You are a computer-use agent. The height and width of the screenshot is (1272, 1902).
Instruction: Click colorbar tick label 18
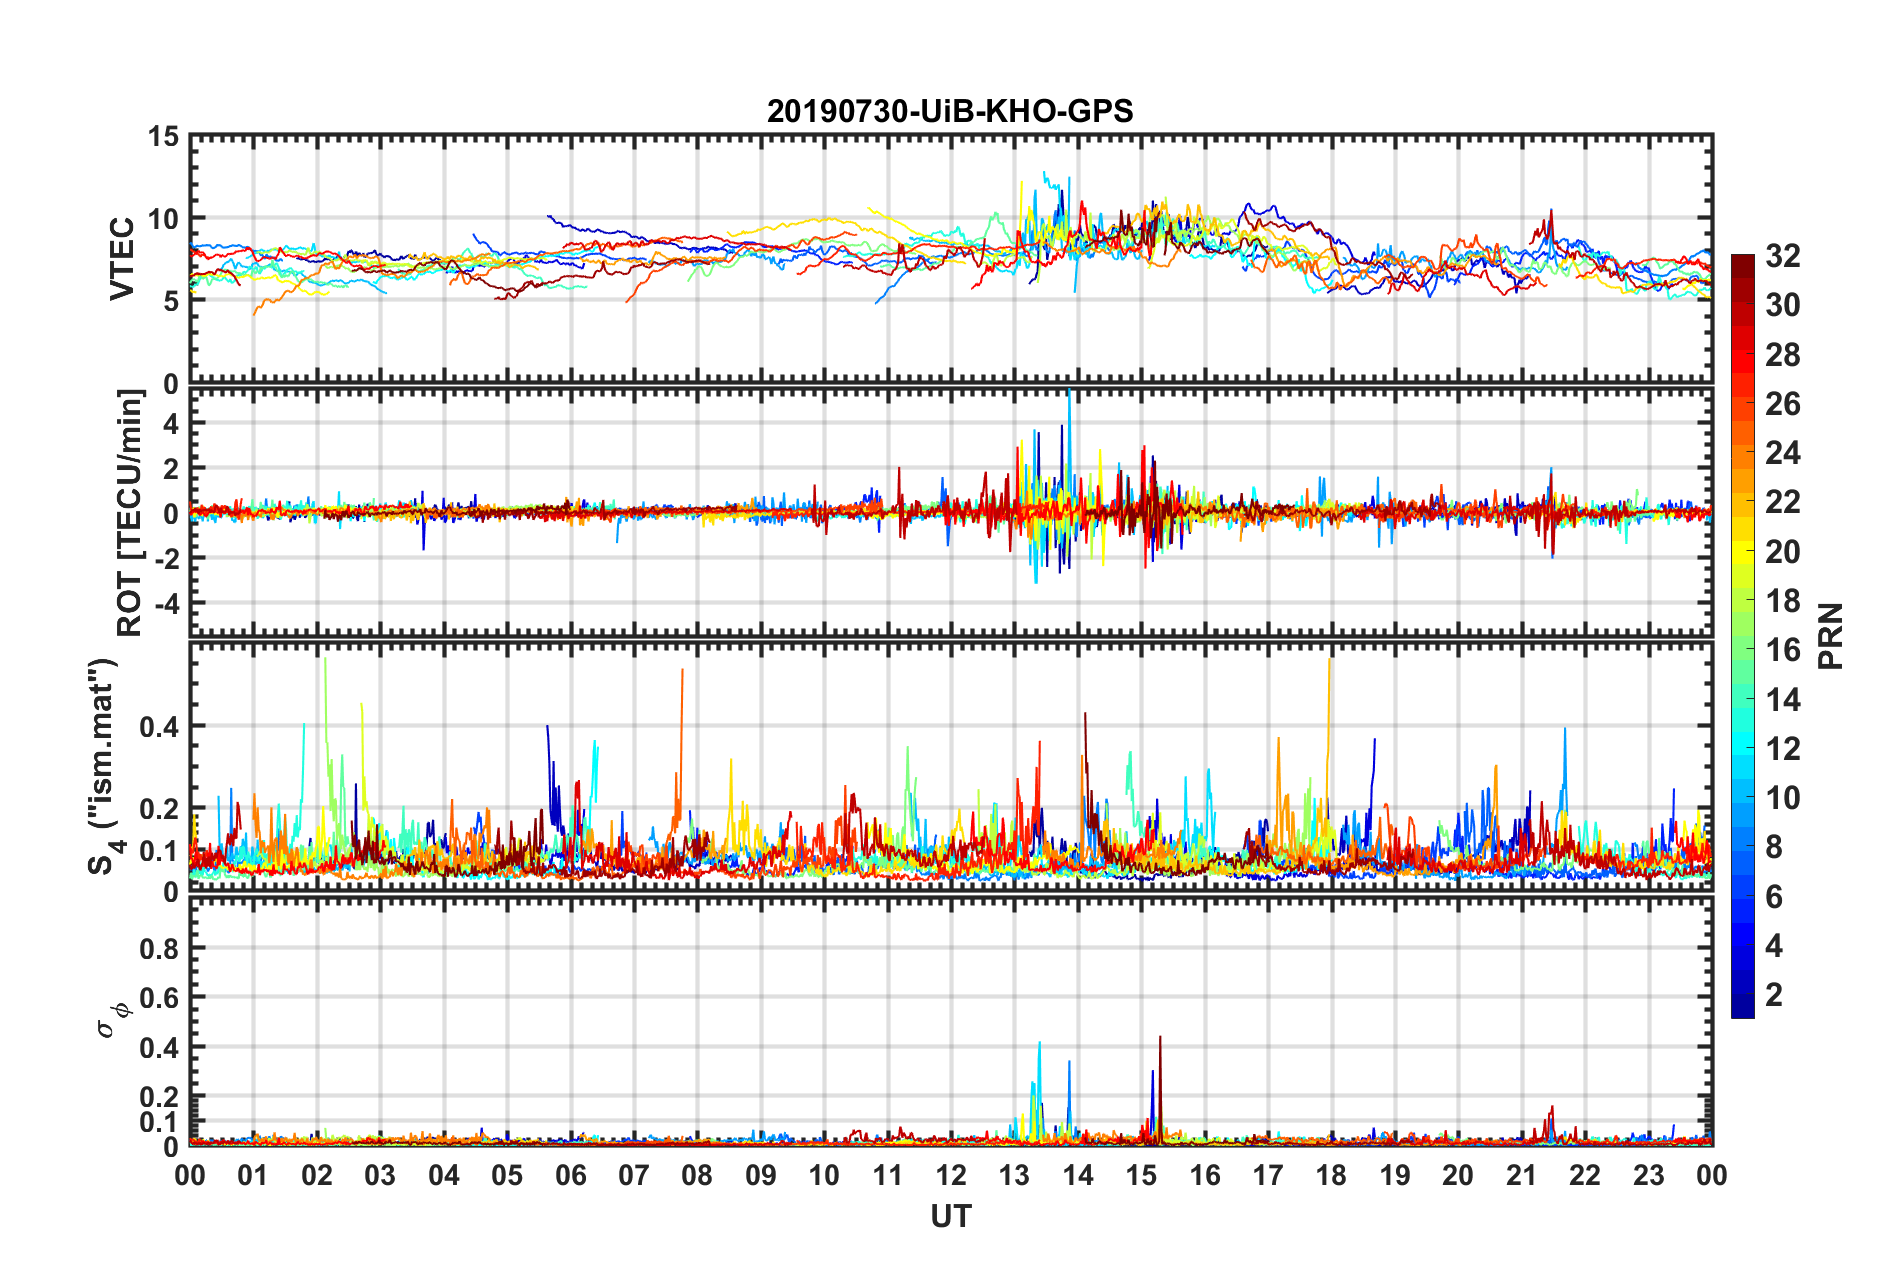pos(1782,601)
